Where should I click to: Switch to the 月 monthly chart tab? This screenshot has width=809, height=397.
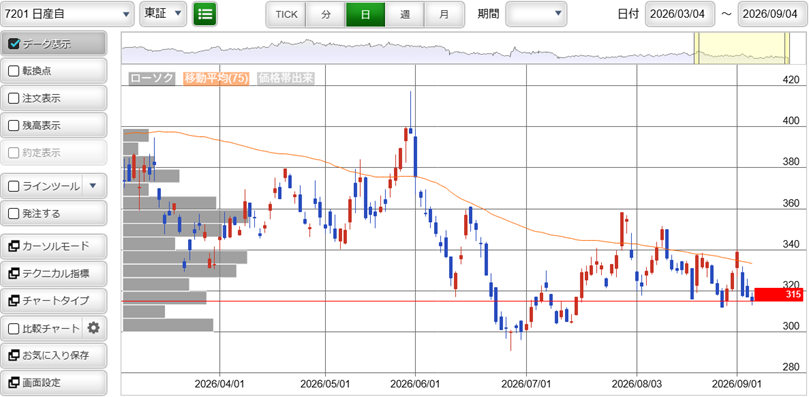click(444, 14)
